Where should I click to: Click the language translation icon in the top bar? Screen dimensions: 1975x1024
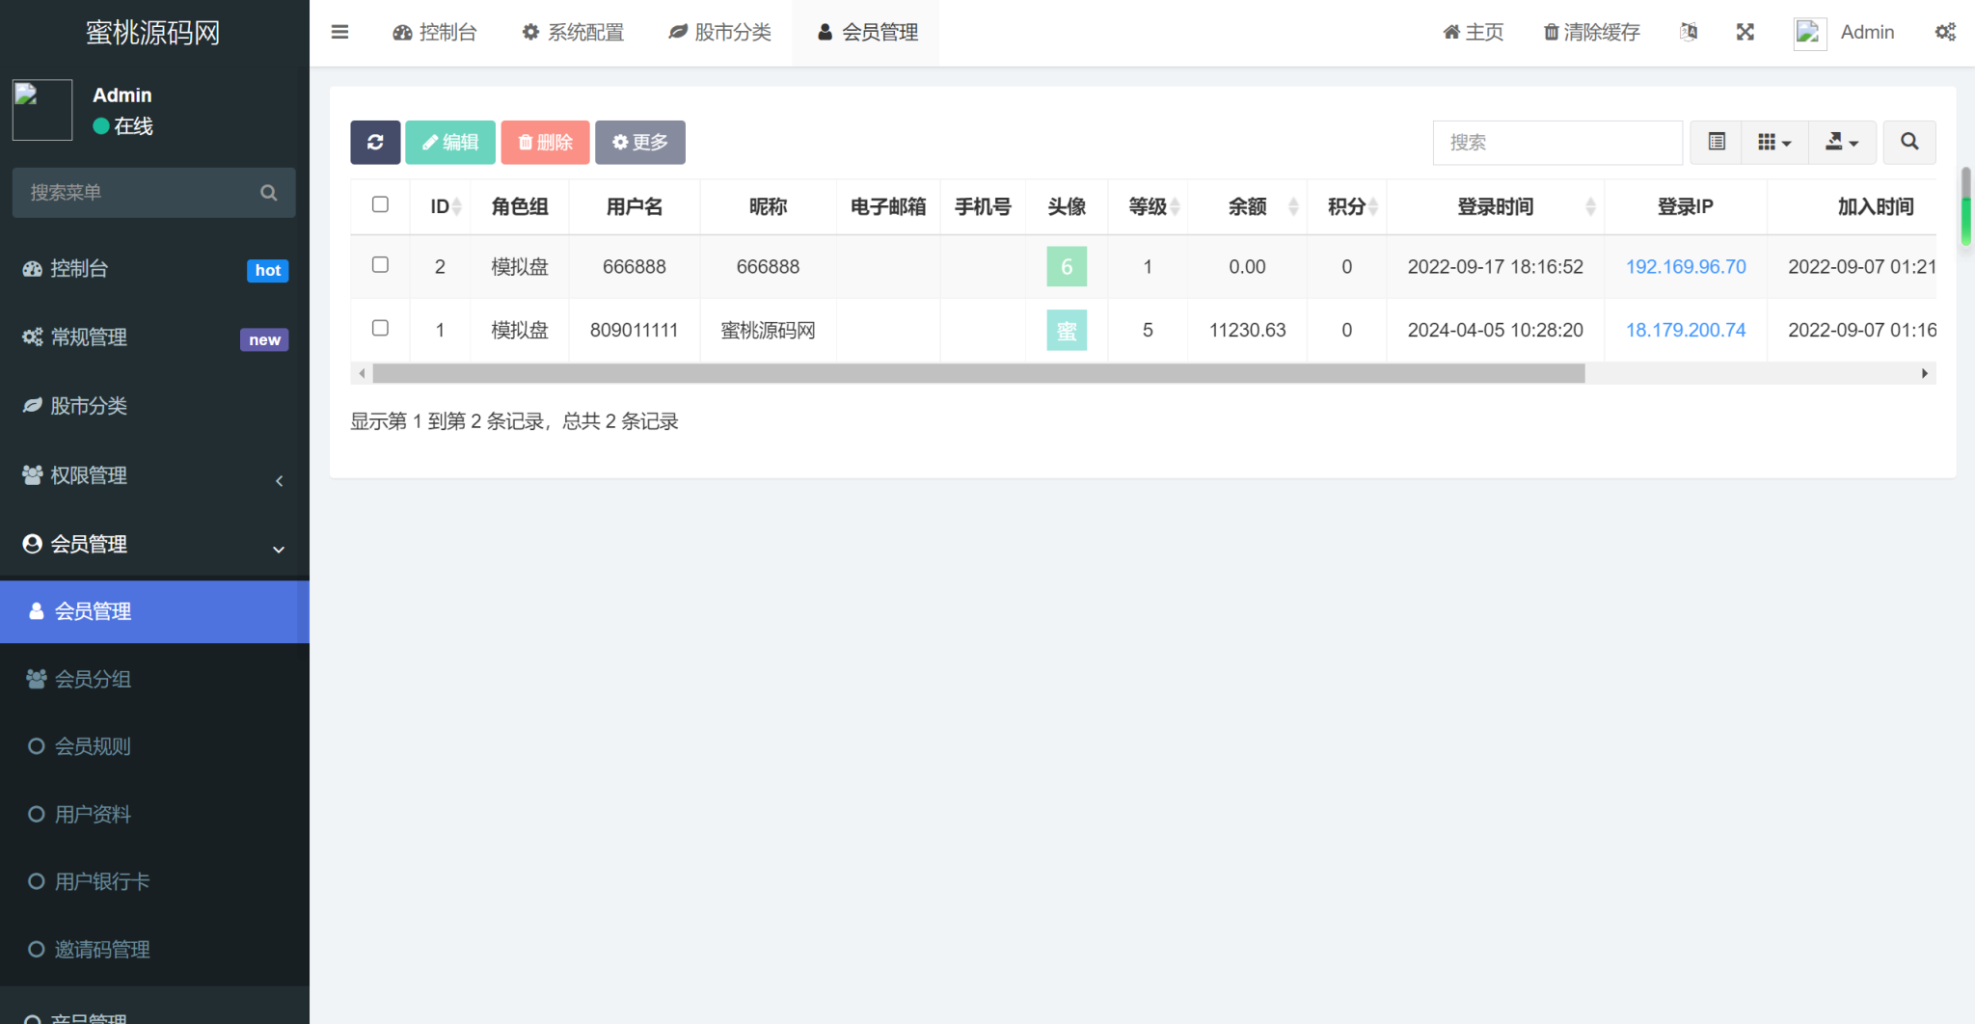coord(1689,31)
